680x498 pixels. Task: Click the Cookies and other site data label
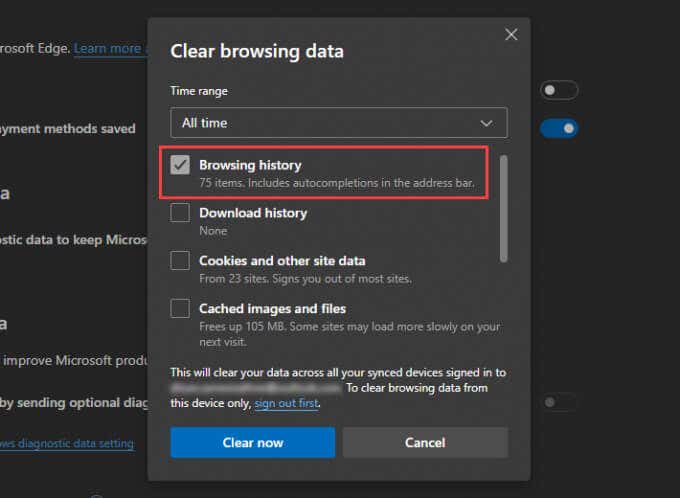(282, 261)
